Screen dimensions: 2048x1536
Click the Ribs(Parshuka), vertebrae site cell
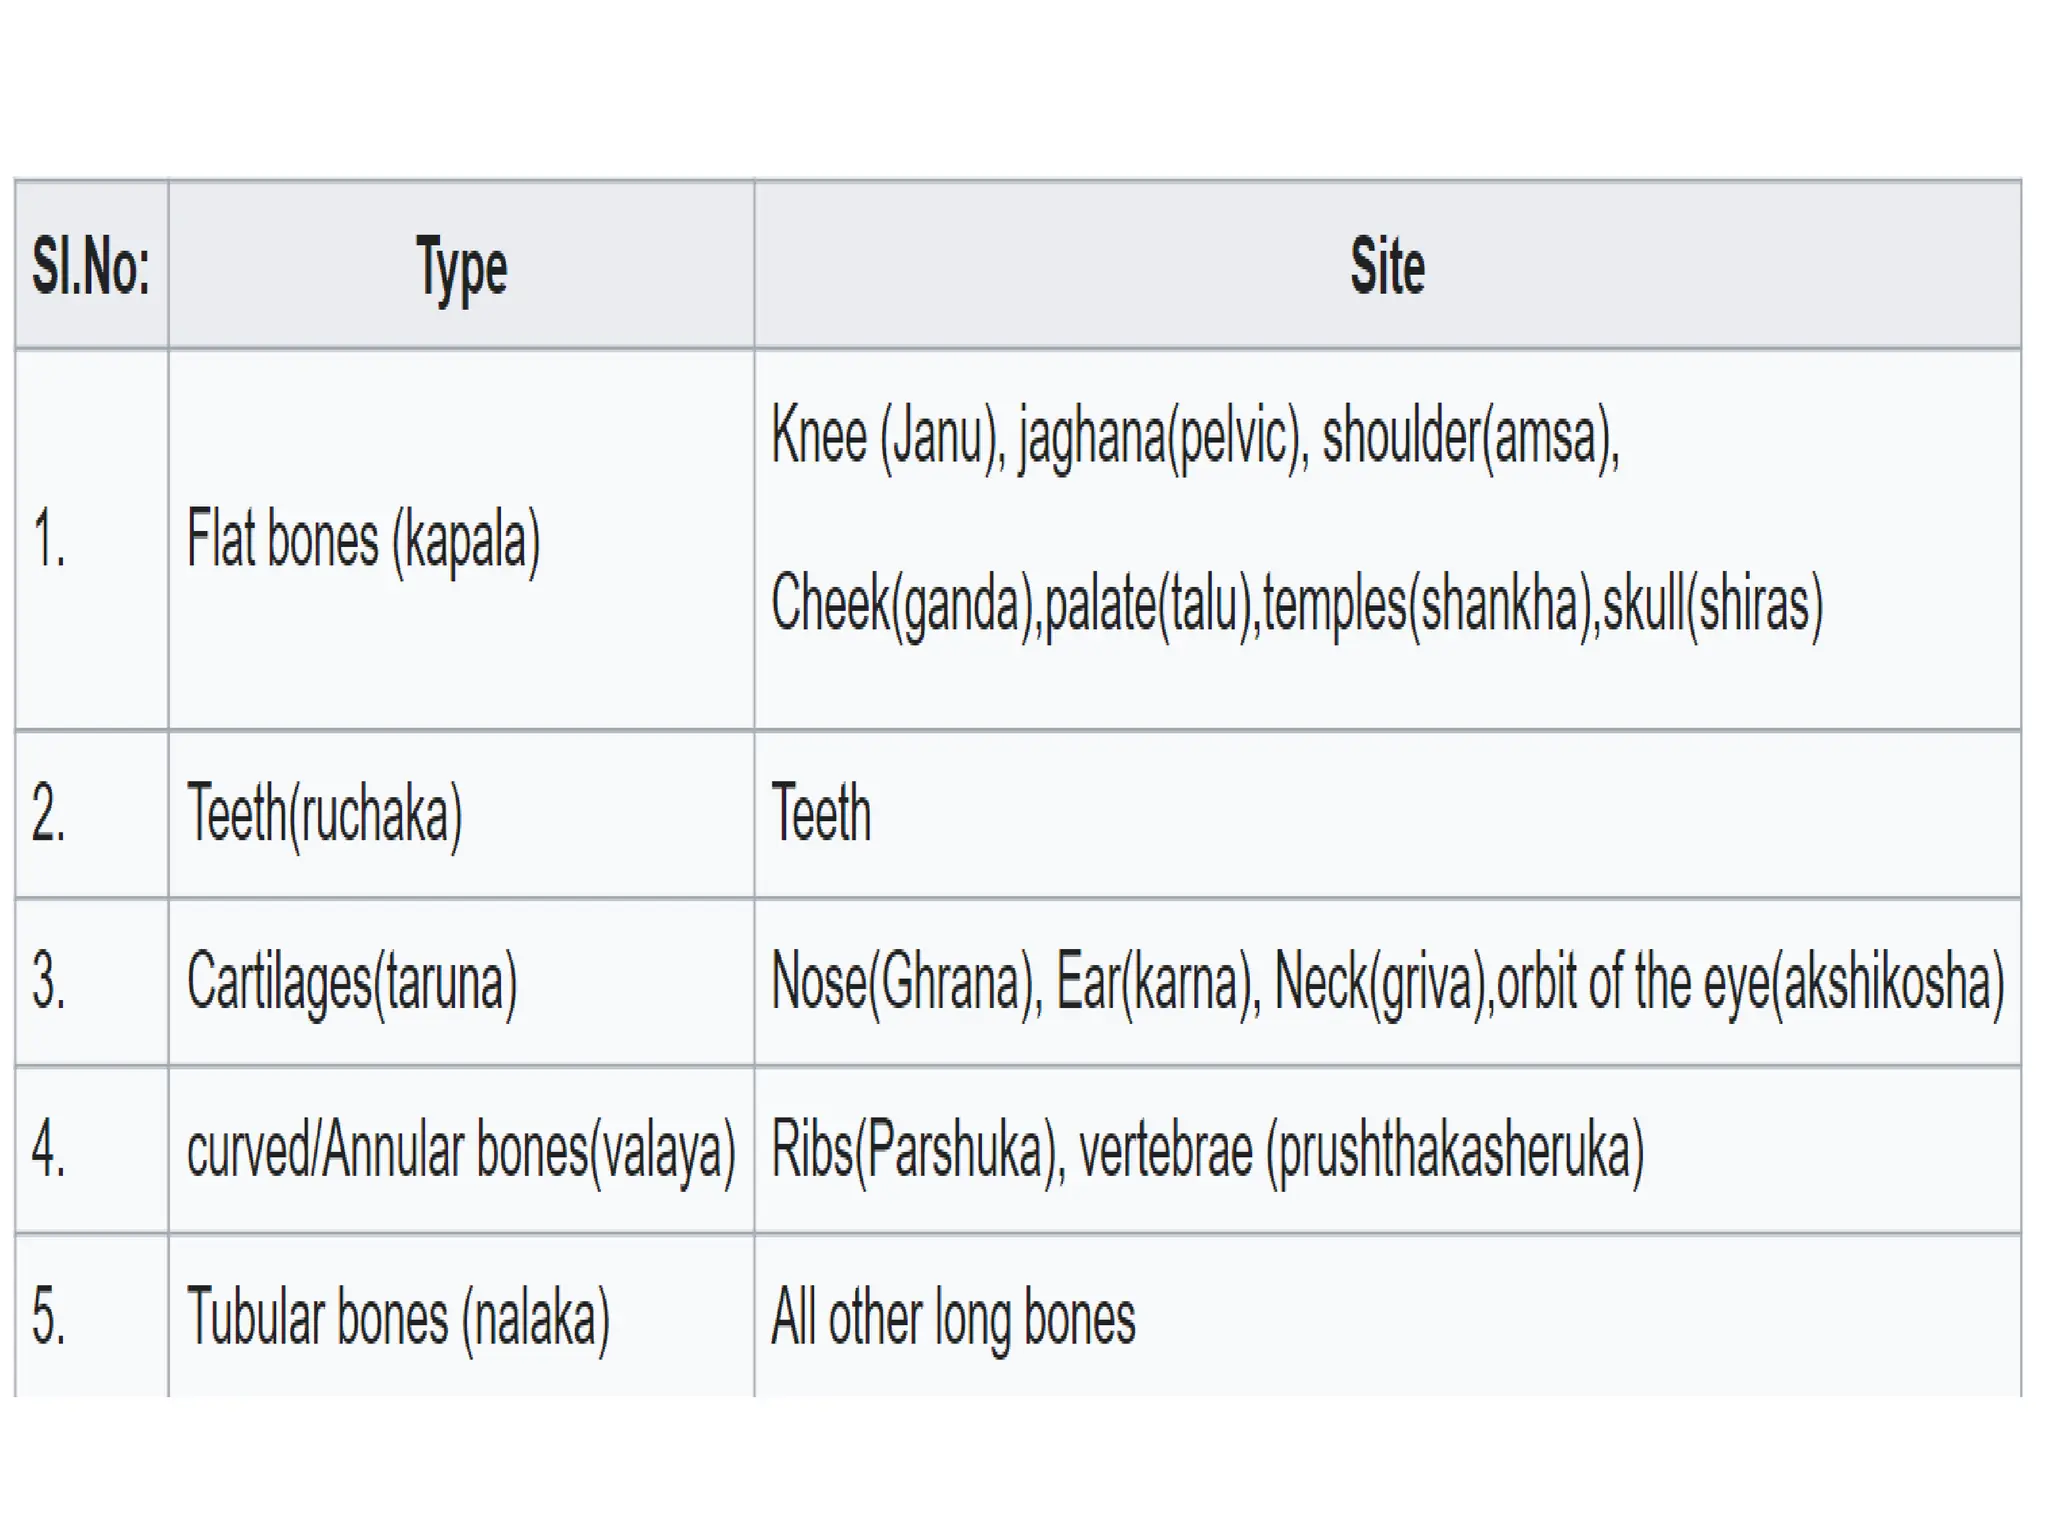click(x=1387, y=1150)
